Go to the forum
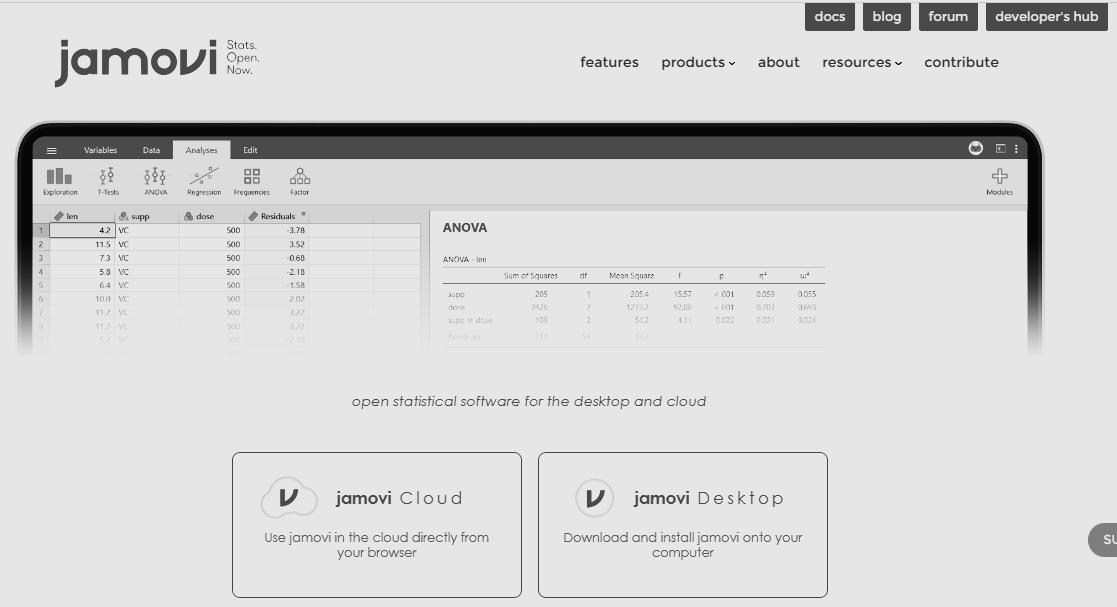This screenshot has height=607, width=1117. click(x=947, y=17)
